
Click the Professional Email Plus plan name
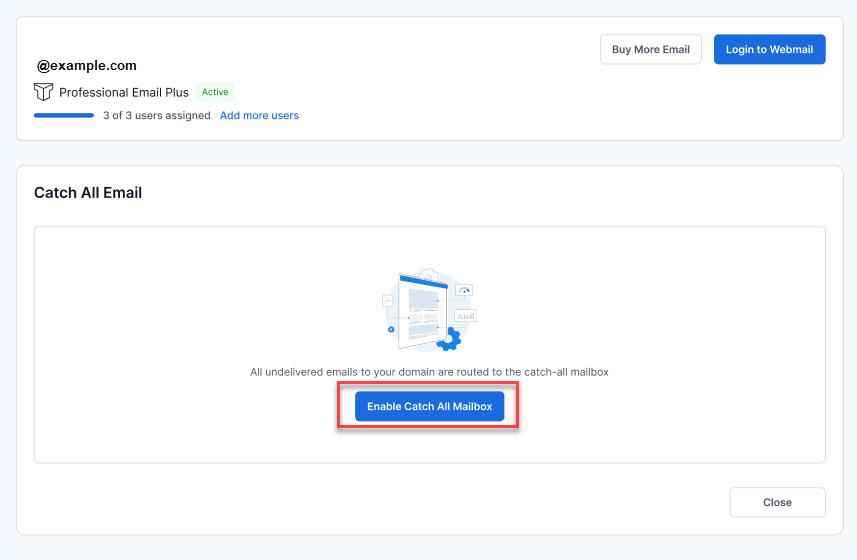tap(123, 92)
